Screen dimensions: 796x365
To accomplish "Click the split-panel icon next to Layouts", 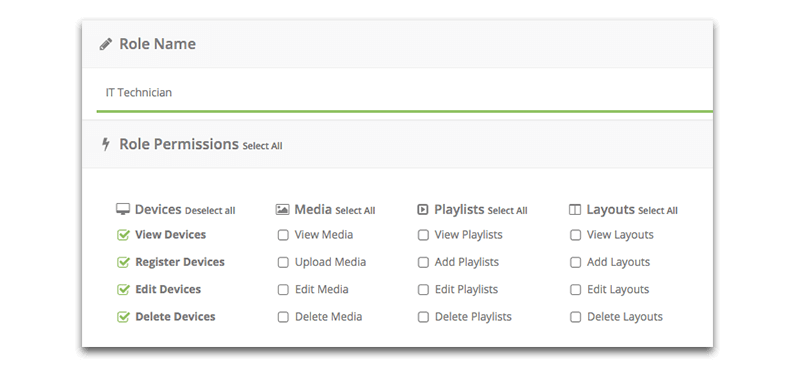I will (x=575, y=210).
